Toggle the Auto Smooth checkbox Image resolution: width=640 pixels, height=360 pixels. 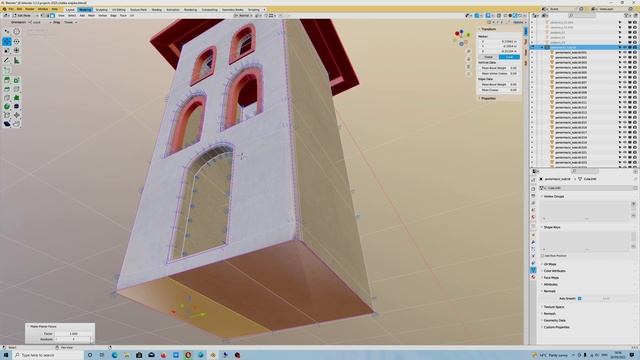pos(580,298)
